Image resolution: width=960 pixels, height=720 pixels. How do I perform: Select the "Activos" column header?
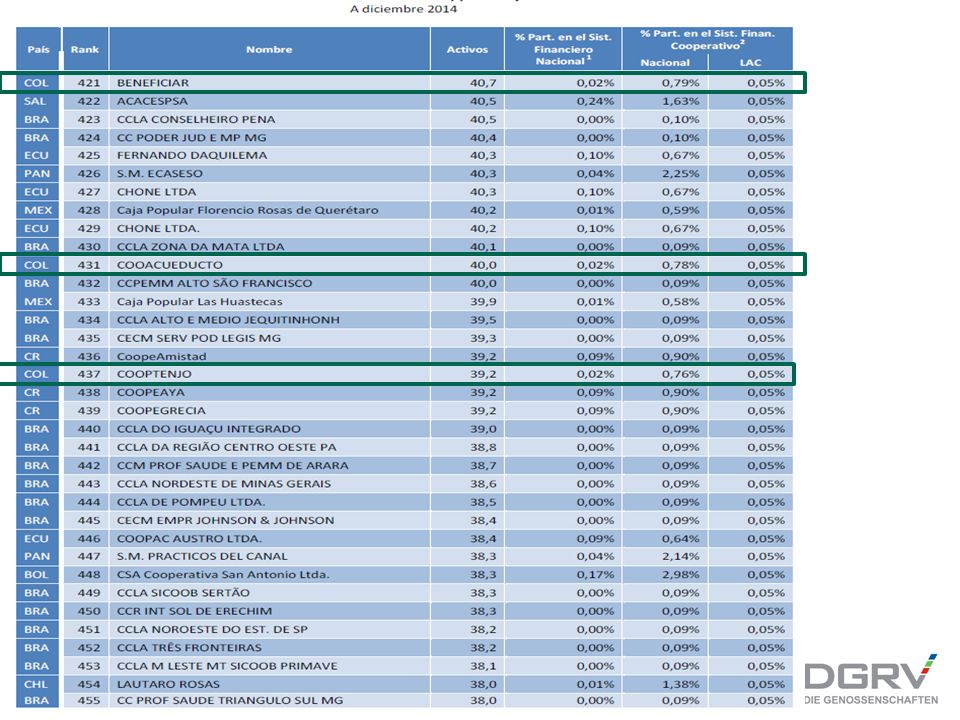[x=467, y=49]
